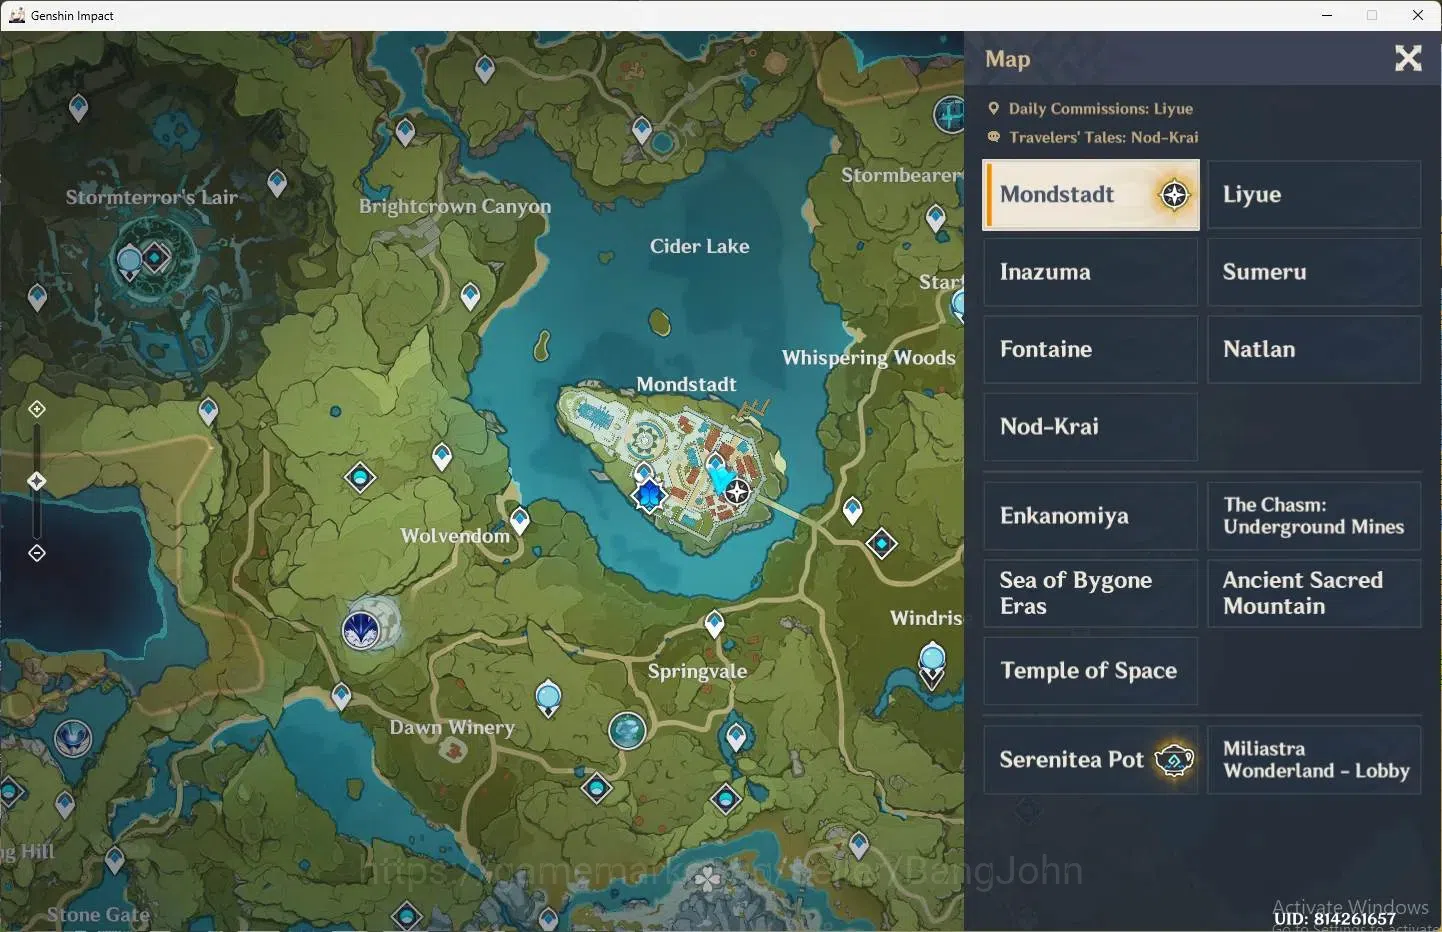Zoom in using the plus map control

[x=37, y=409]
